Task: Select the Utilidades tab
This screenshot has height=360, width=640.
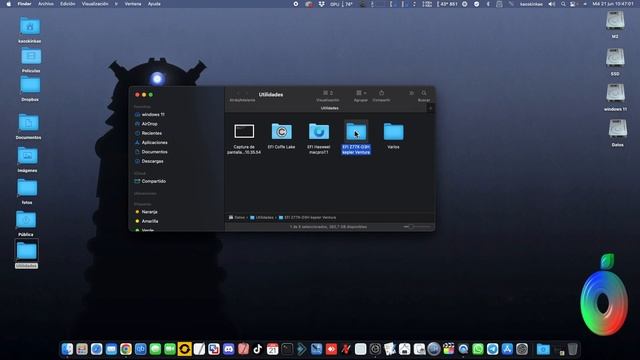Action: (329, 108)
